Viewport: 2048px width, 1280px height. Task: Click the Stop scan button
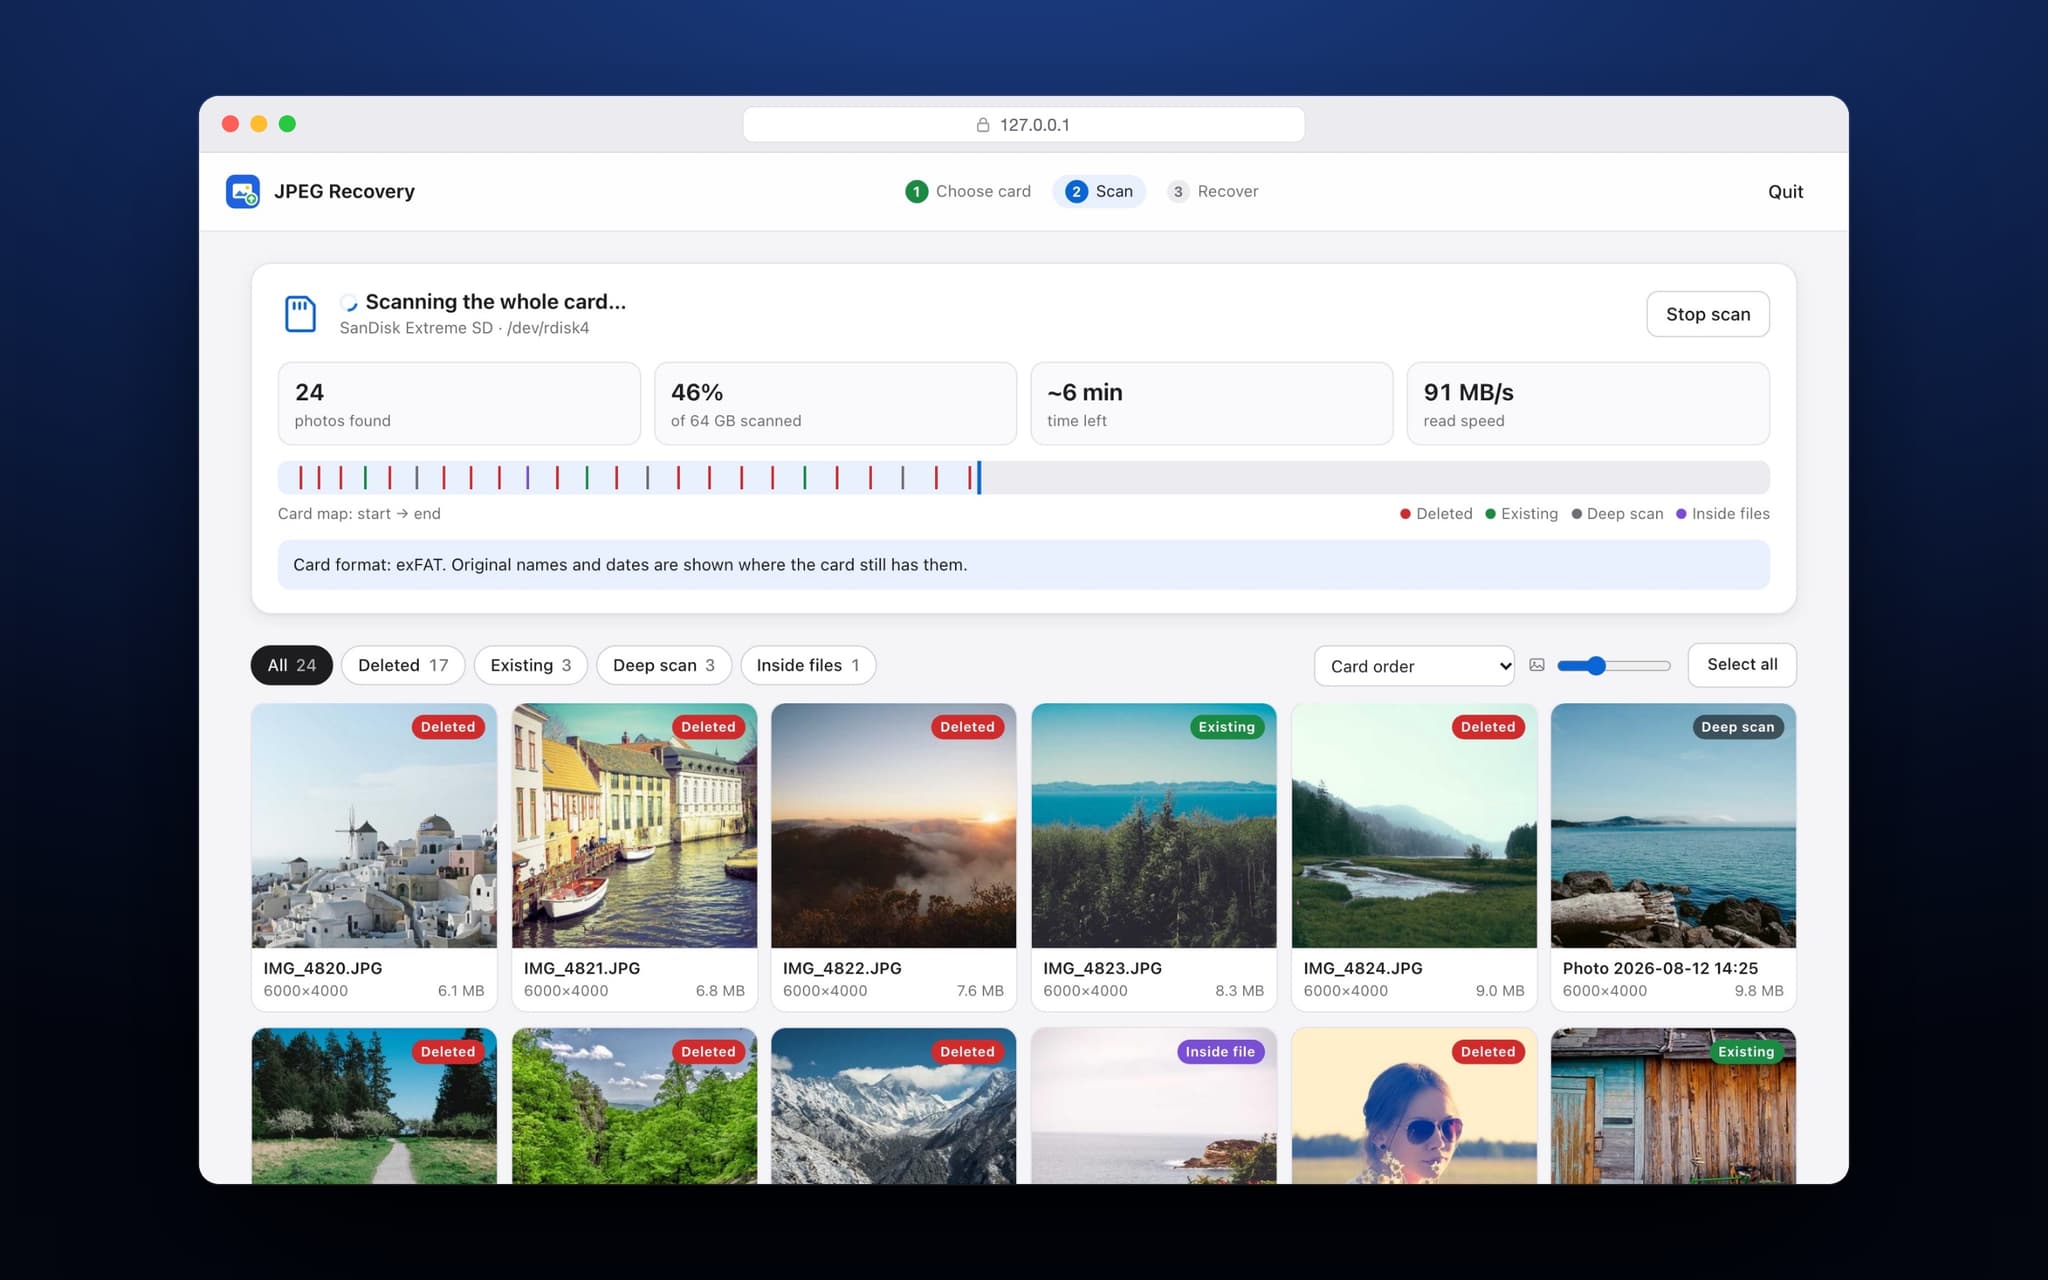pos(1707,314)
